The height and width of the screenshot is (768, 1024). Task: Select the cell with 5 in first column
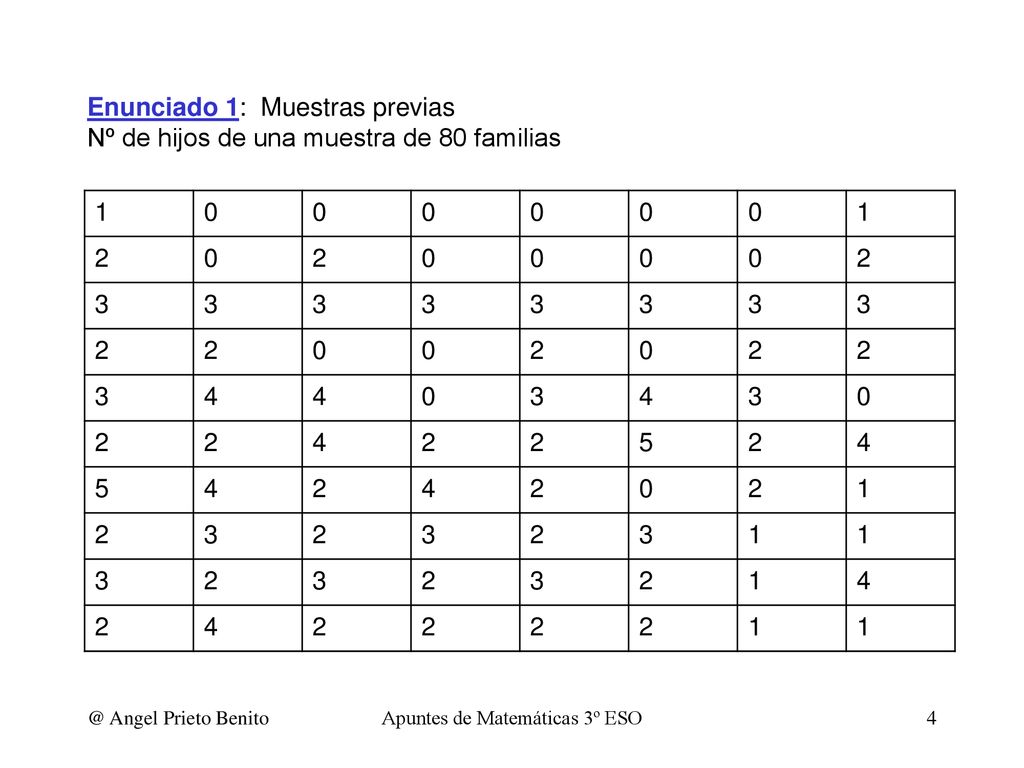(x=139, y=490)
